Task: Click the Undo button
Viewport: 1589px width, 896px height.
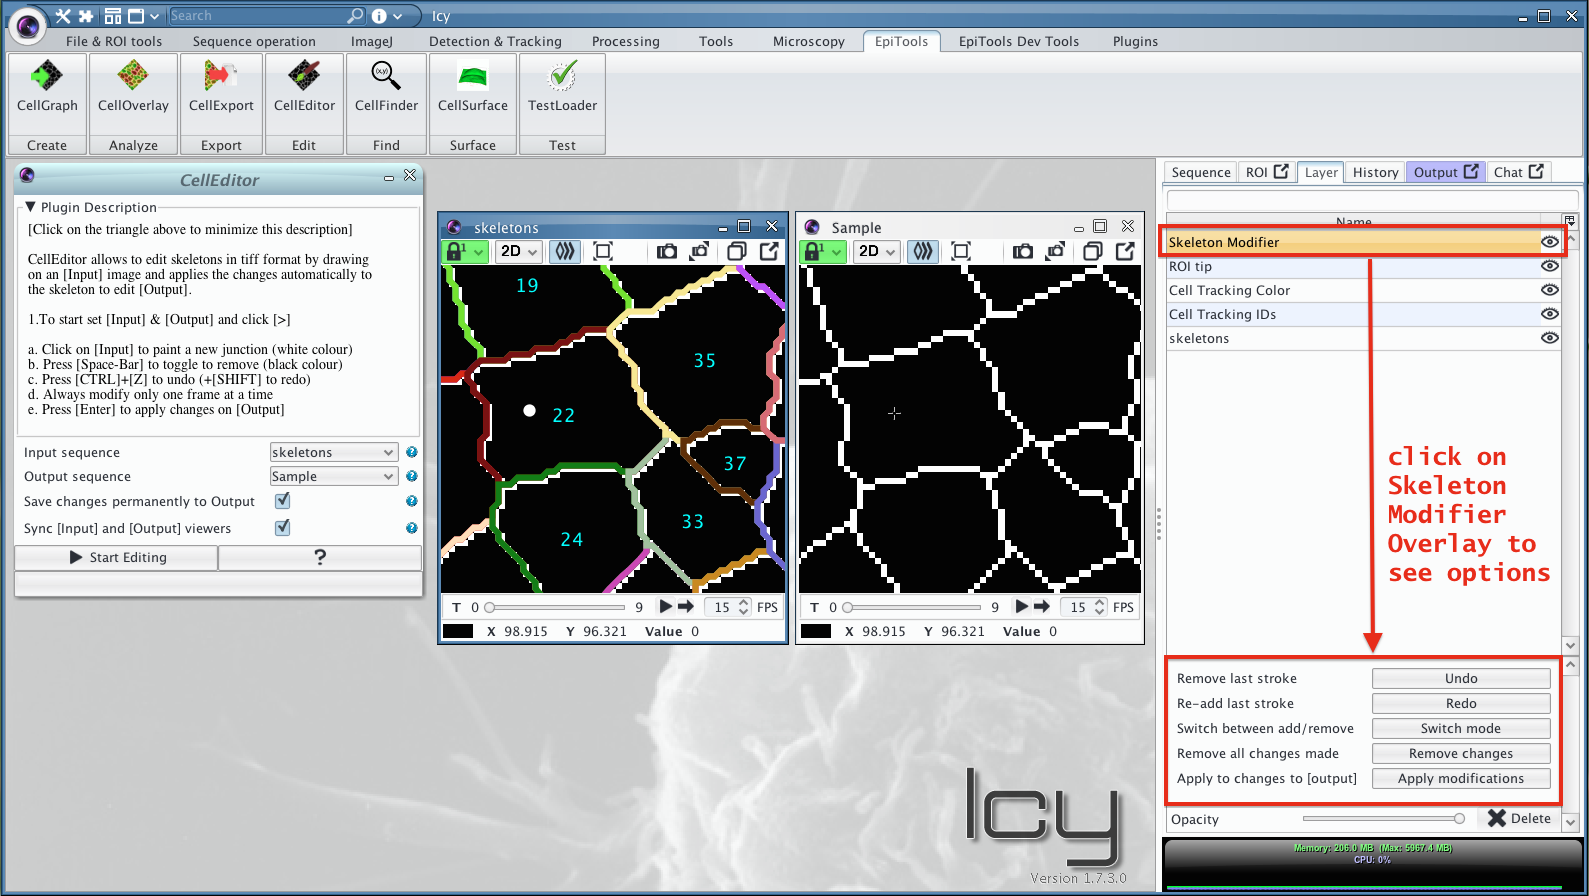Action: pyautogui.click(x=1461, y=678)
